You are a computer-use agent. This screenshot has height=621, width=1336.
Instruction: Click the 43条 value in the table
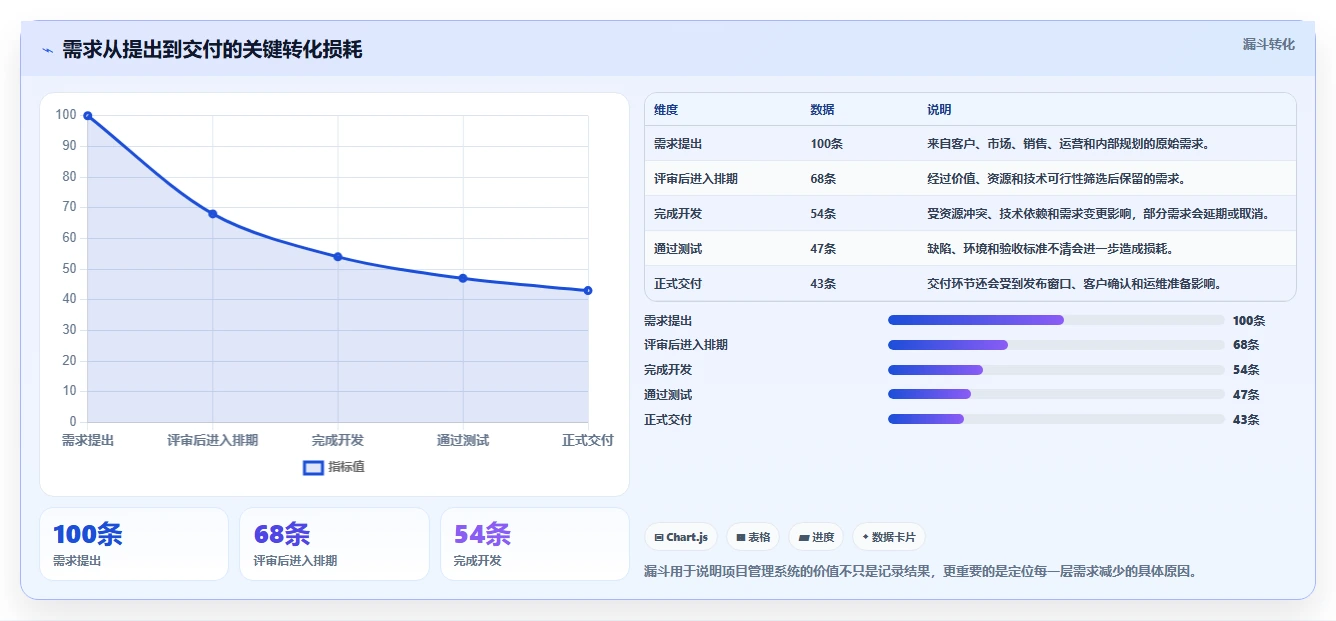[823, 284]
